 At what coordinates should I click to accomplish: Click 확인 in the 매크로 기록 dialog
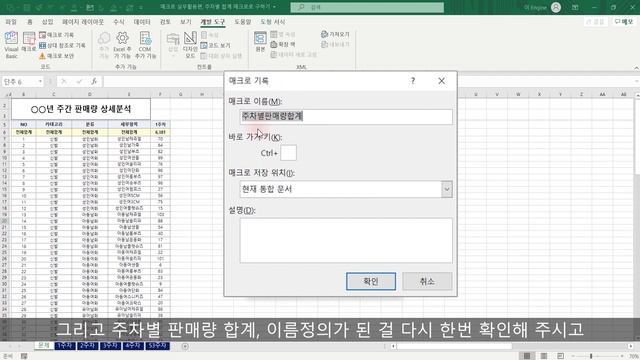(x=371, y=281)
